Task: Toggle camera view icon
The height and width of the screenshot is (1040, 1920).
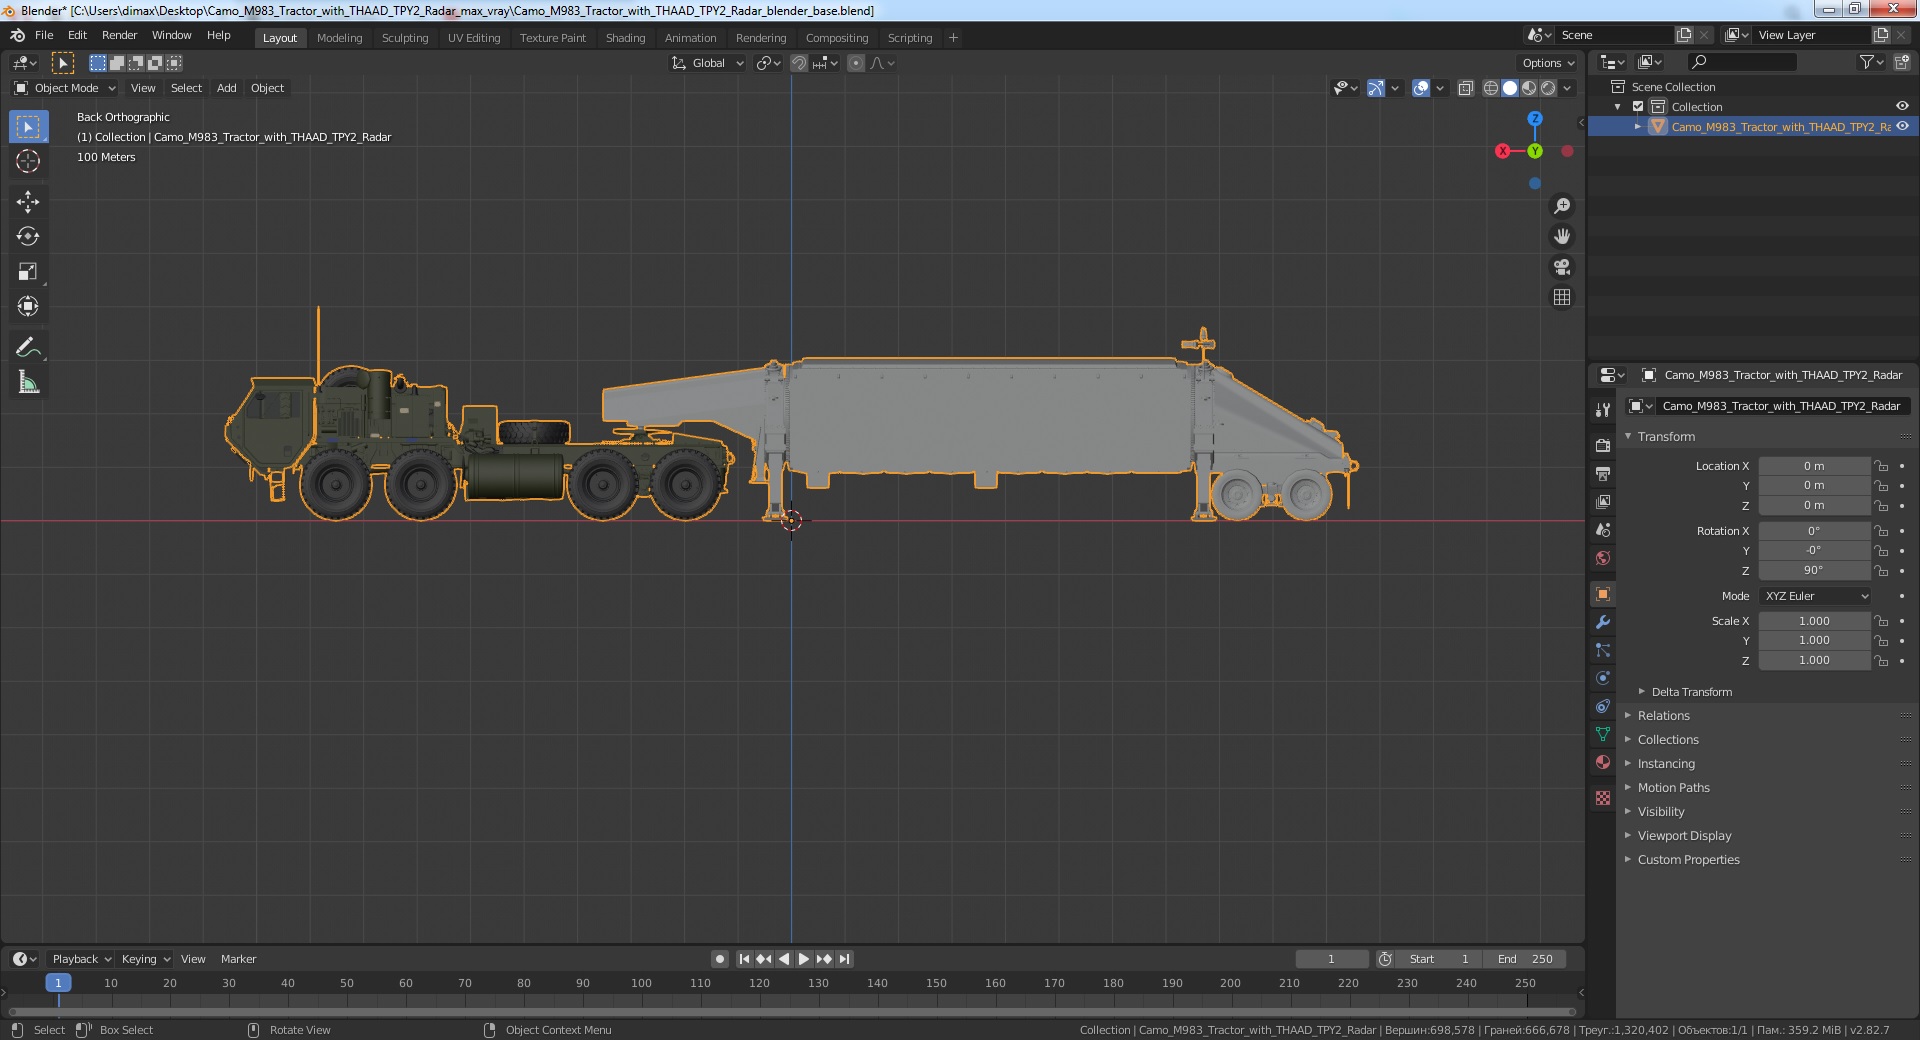Action: (x=1561, y=267)
